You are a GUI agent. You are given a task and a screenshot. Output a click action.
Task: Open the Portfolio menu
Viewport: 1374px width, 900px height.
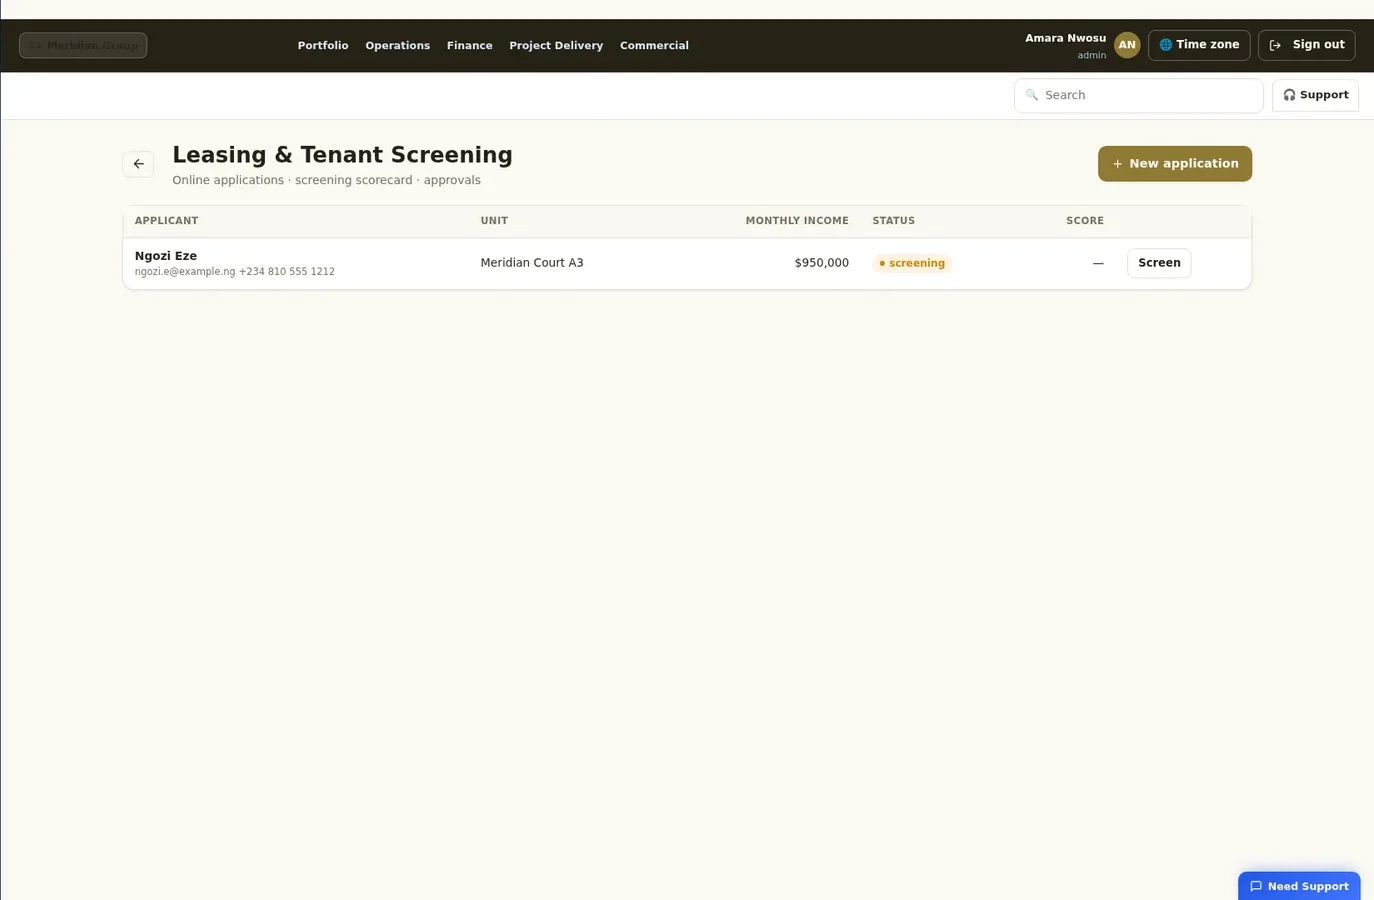pos(323,45)
